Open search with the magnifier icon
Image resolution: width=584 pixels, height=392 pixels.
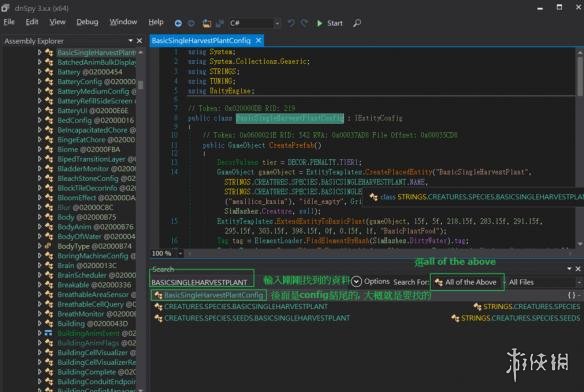click(357, 23)
